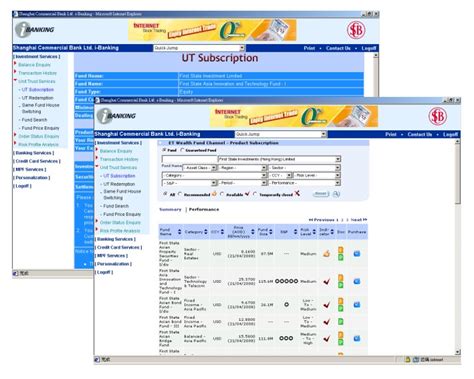The image size is (474, 379).
Task: Open UT Redemption in back window sidebar
Action: click(x=37, y=98)
